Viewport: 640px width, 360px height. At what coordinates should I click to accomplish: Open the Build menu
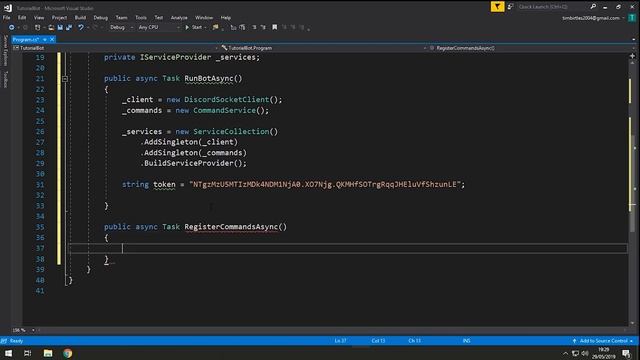[80, 18]
